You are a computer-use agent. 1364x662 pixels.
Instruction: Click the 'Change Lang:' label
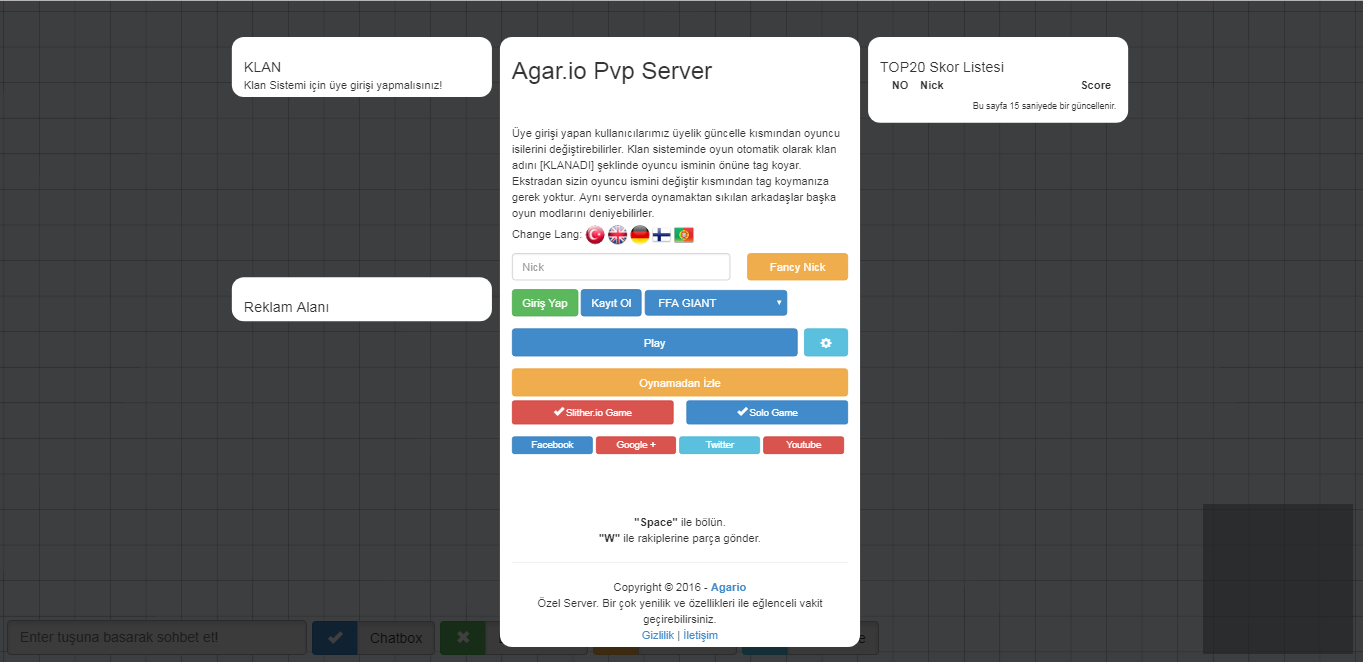pyautogui.click(x=547, y=234)
